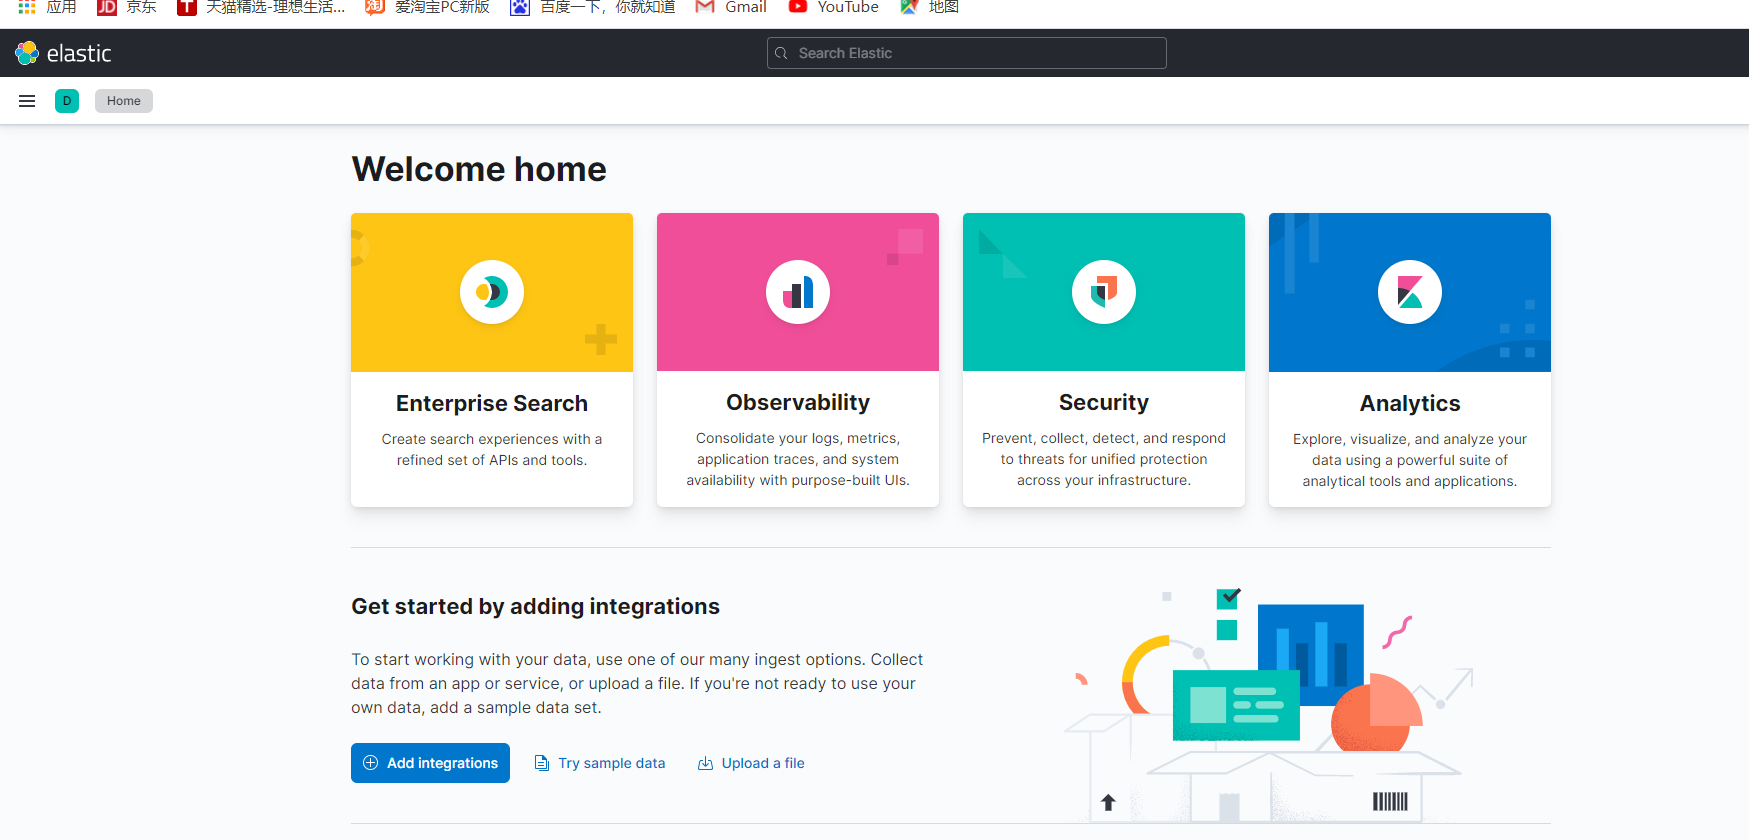Click the Elastic logo

coord(63,53)
